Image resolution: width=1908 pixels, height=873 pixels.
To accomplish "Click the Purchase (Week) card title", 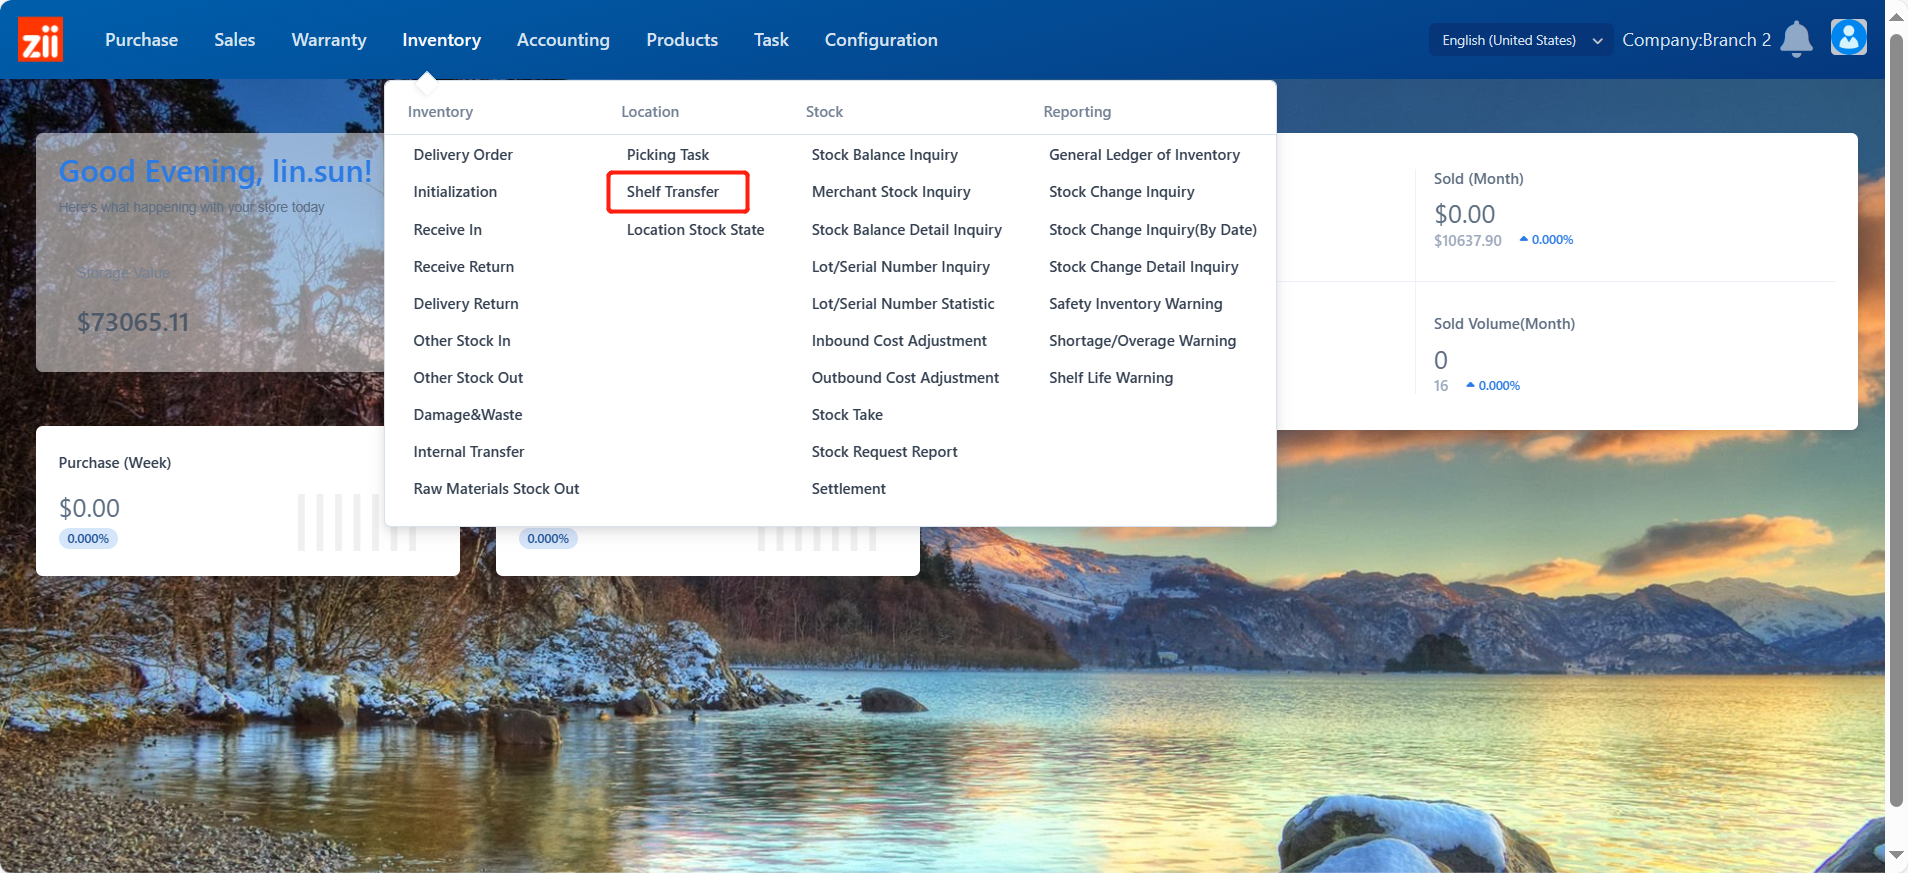I will click(x=115, y=463).
